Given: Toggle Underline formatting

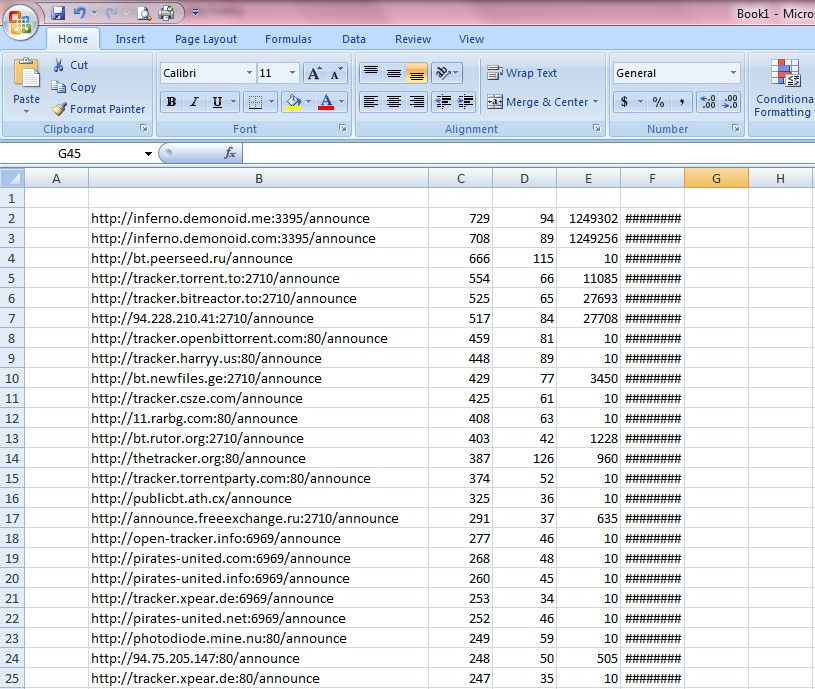Looking at the screenshot, I should click(x=217, y=102).
